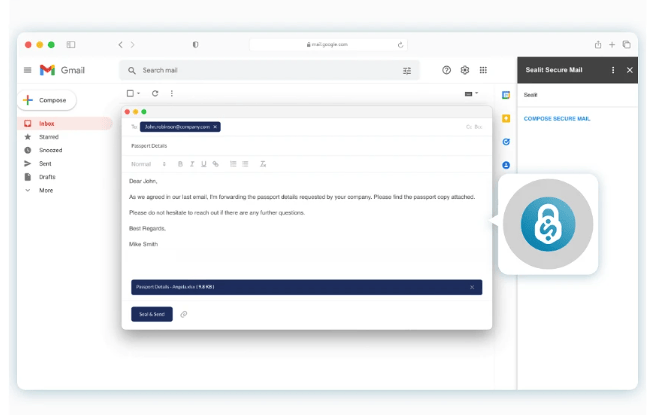Toggle italic formatting
Screen dimensions: 649x415
point(192,163)
